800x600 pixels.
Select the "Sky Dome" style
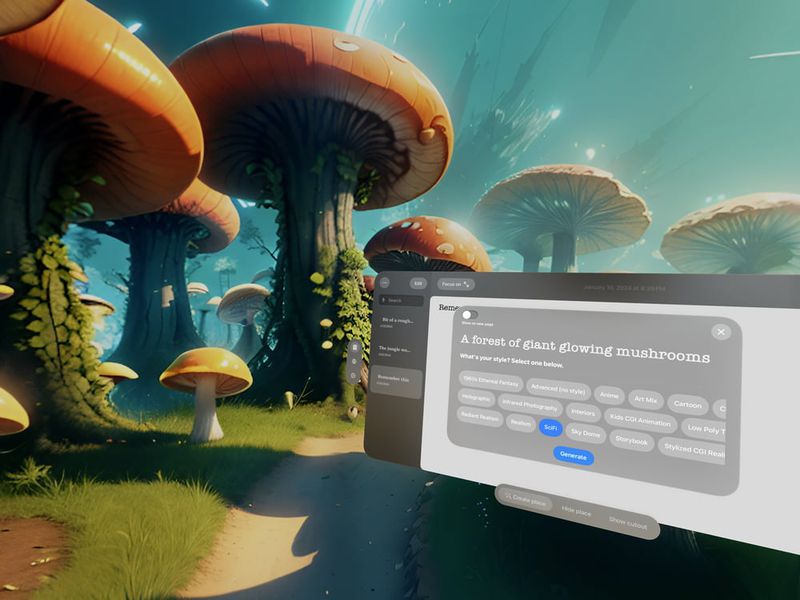pyautogui.click(x=586, y=431)
